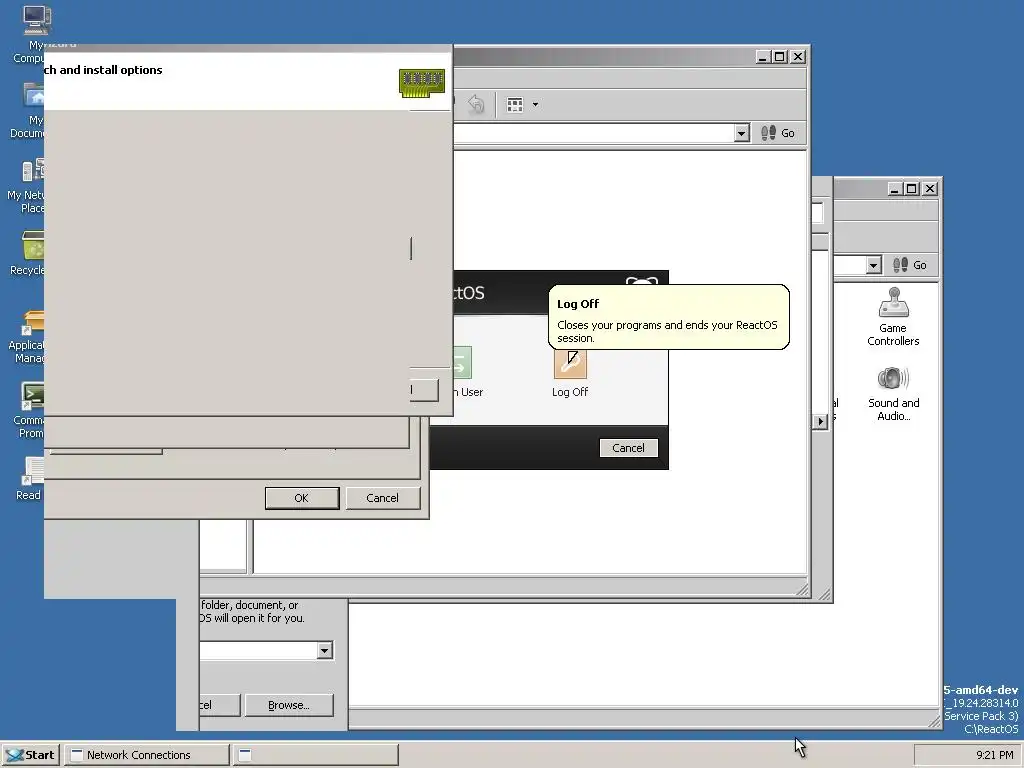Click the 9:21 PM system clock

(x=994, y=755)
